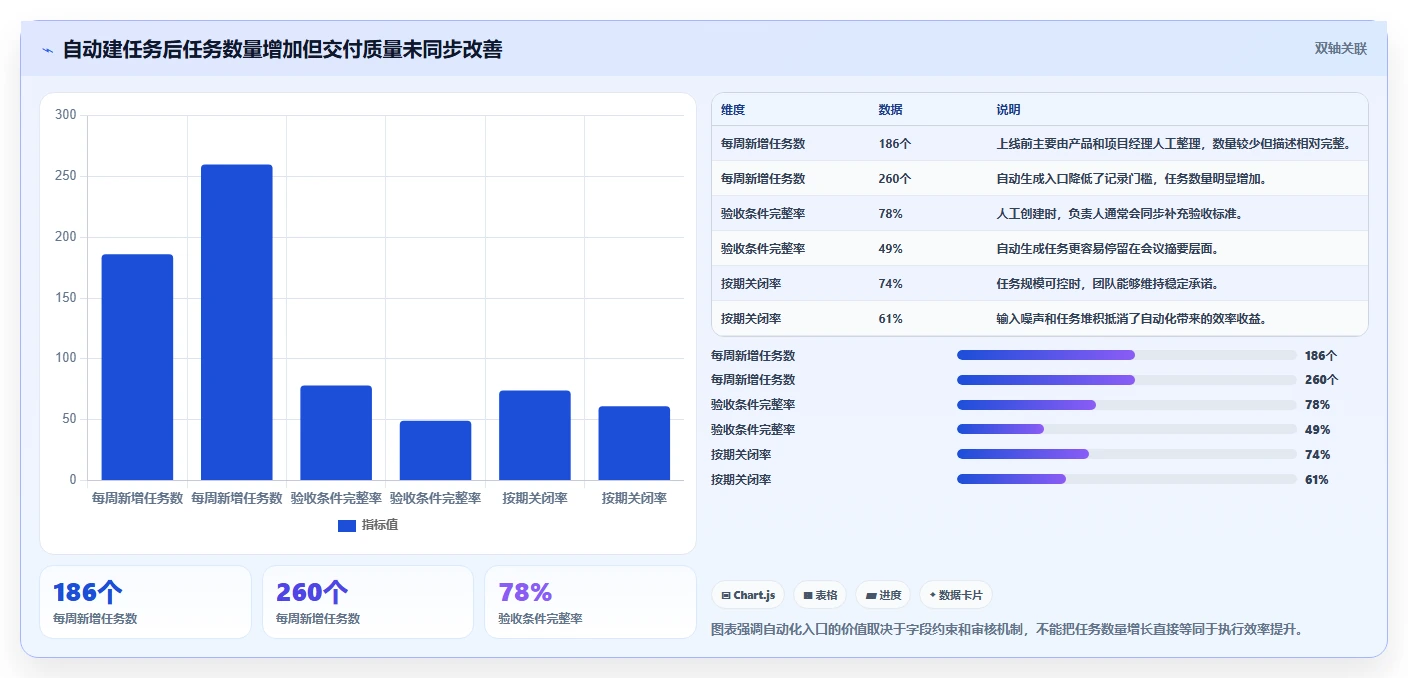Click the footer note 图表强调自动化入口的价值

coord(1007,630)
